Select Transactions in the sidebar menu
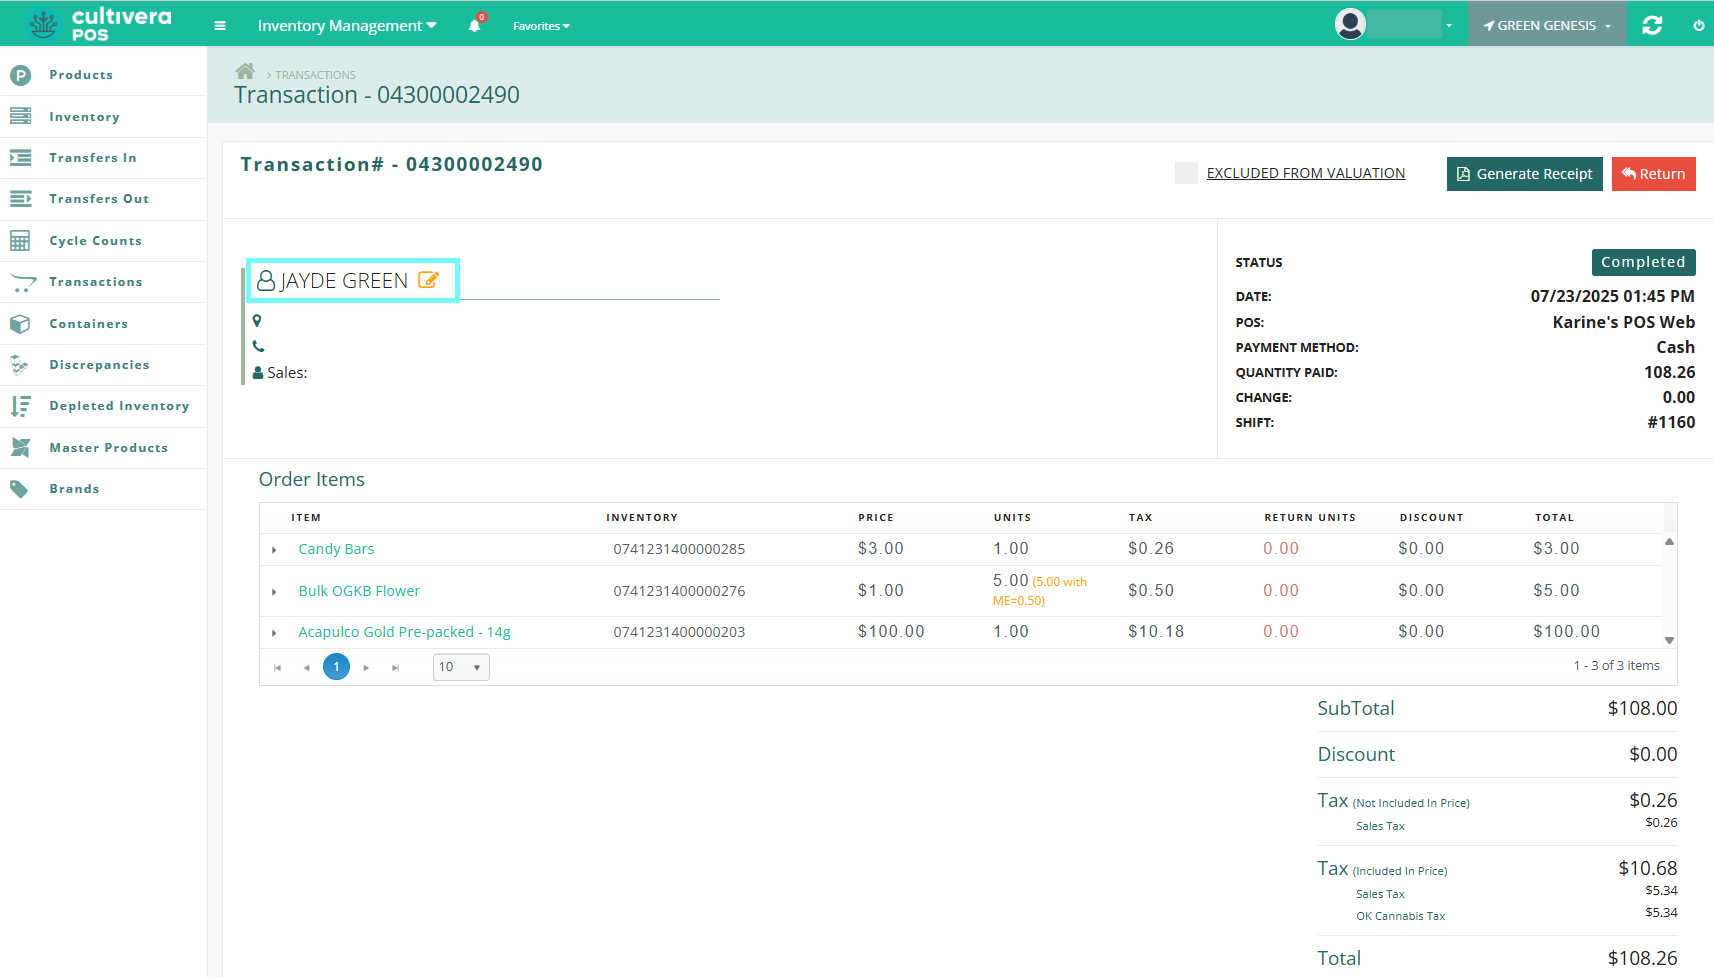 [x=96, y=282]
